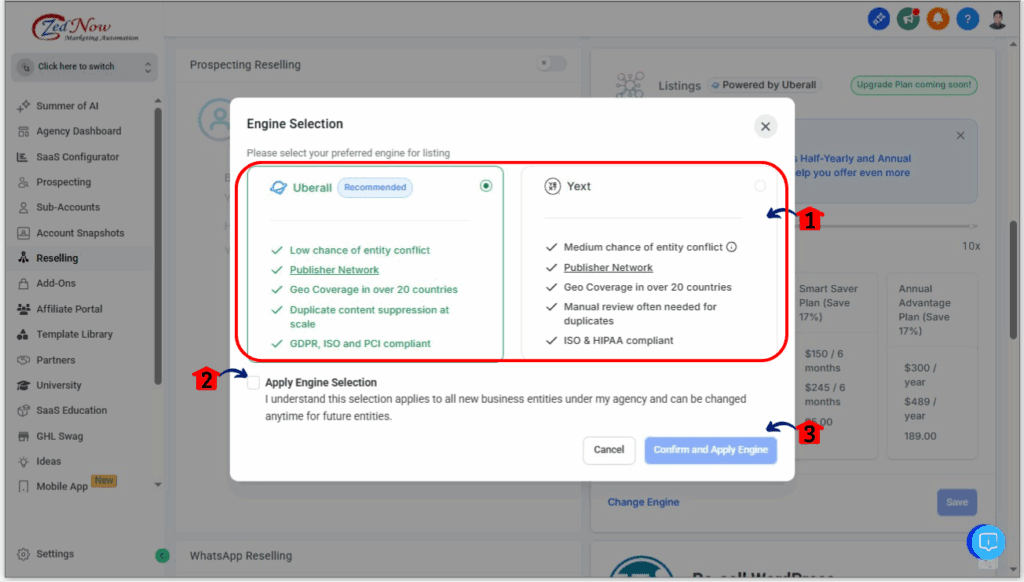
Task: Collapse sidebar with green arrow button
Action: click(162, 555)
